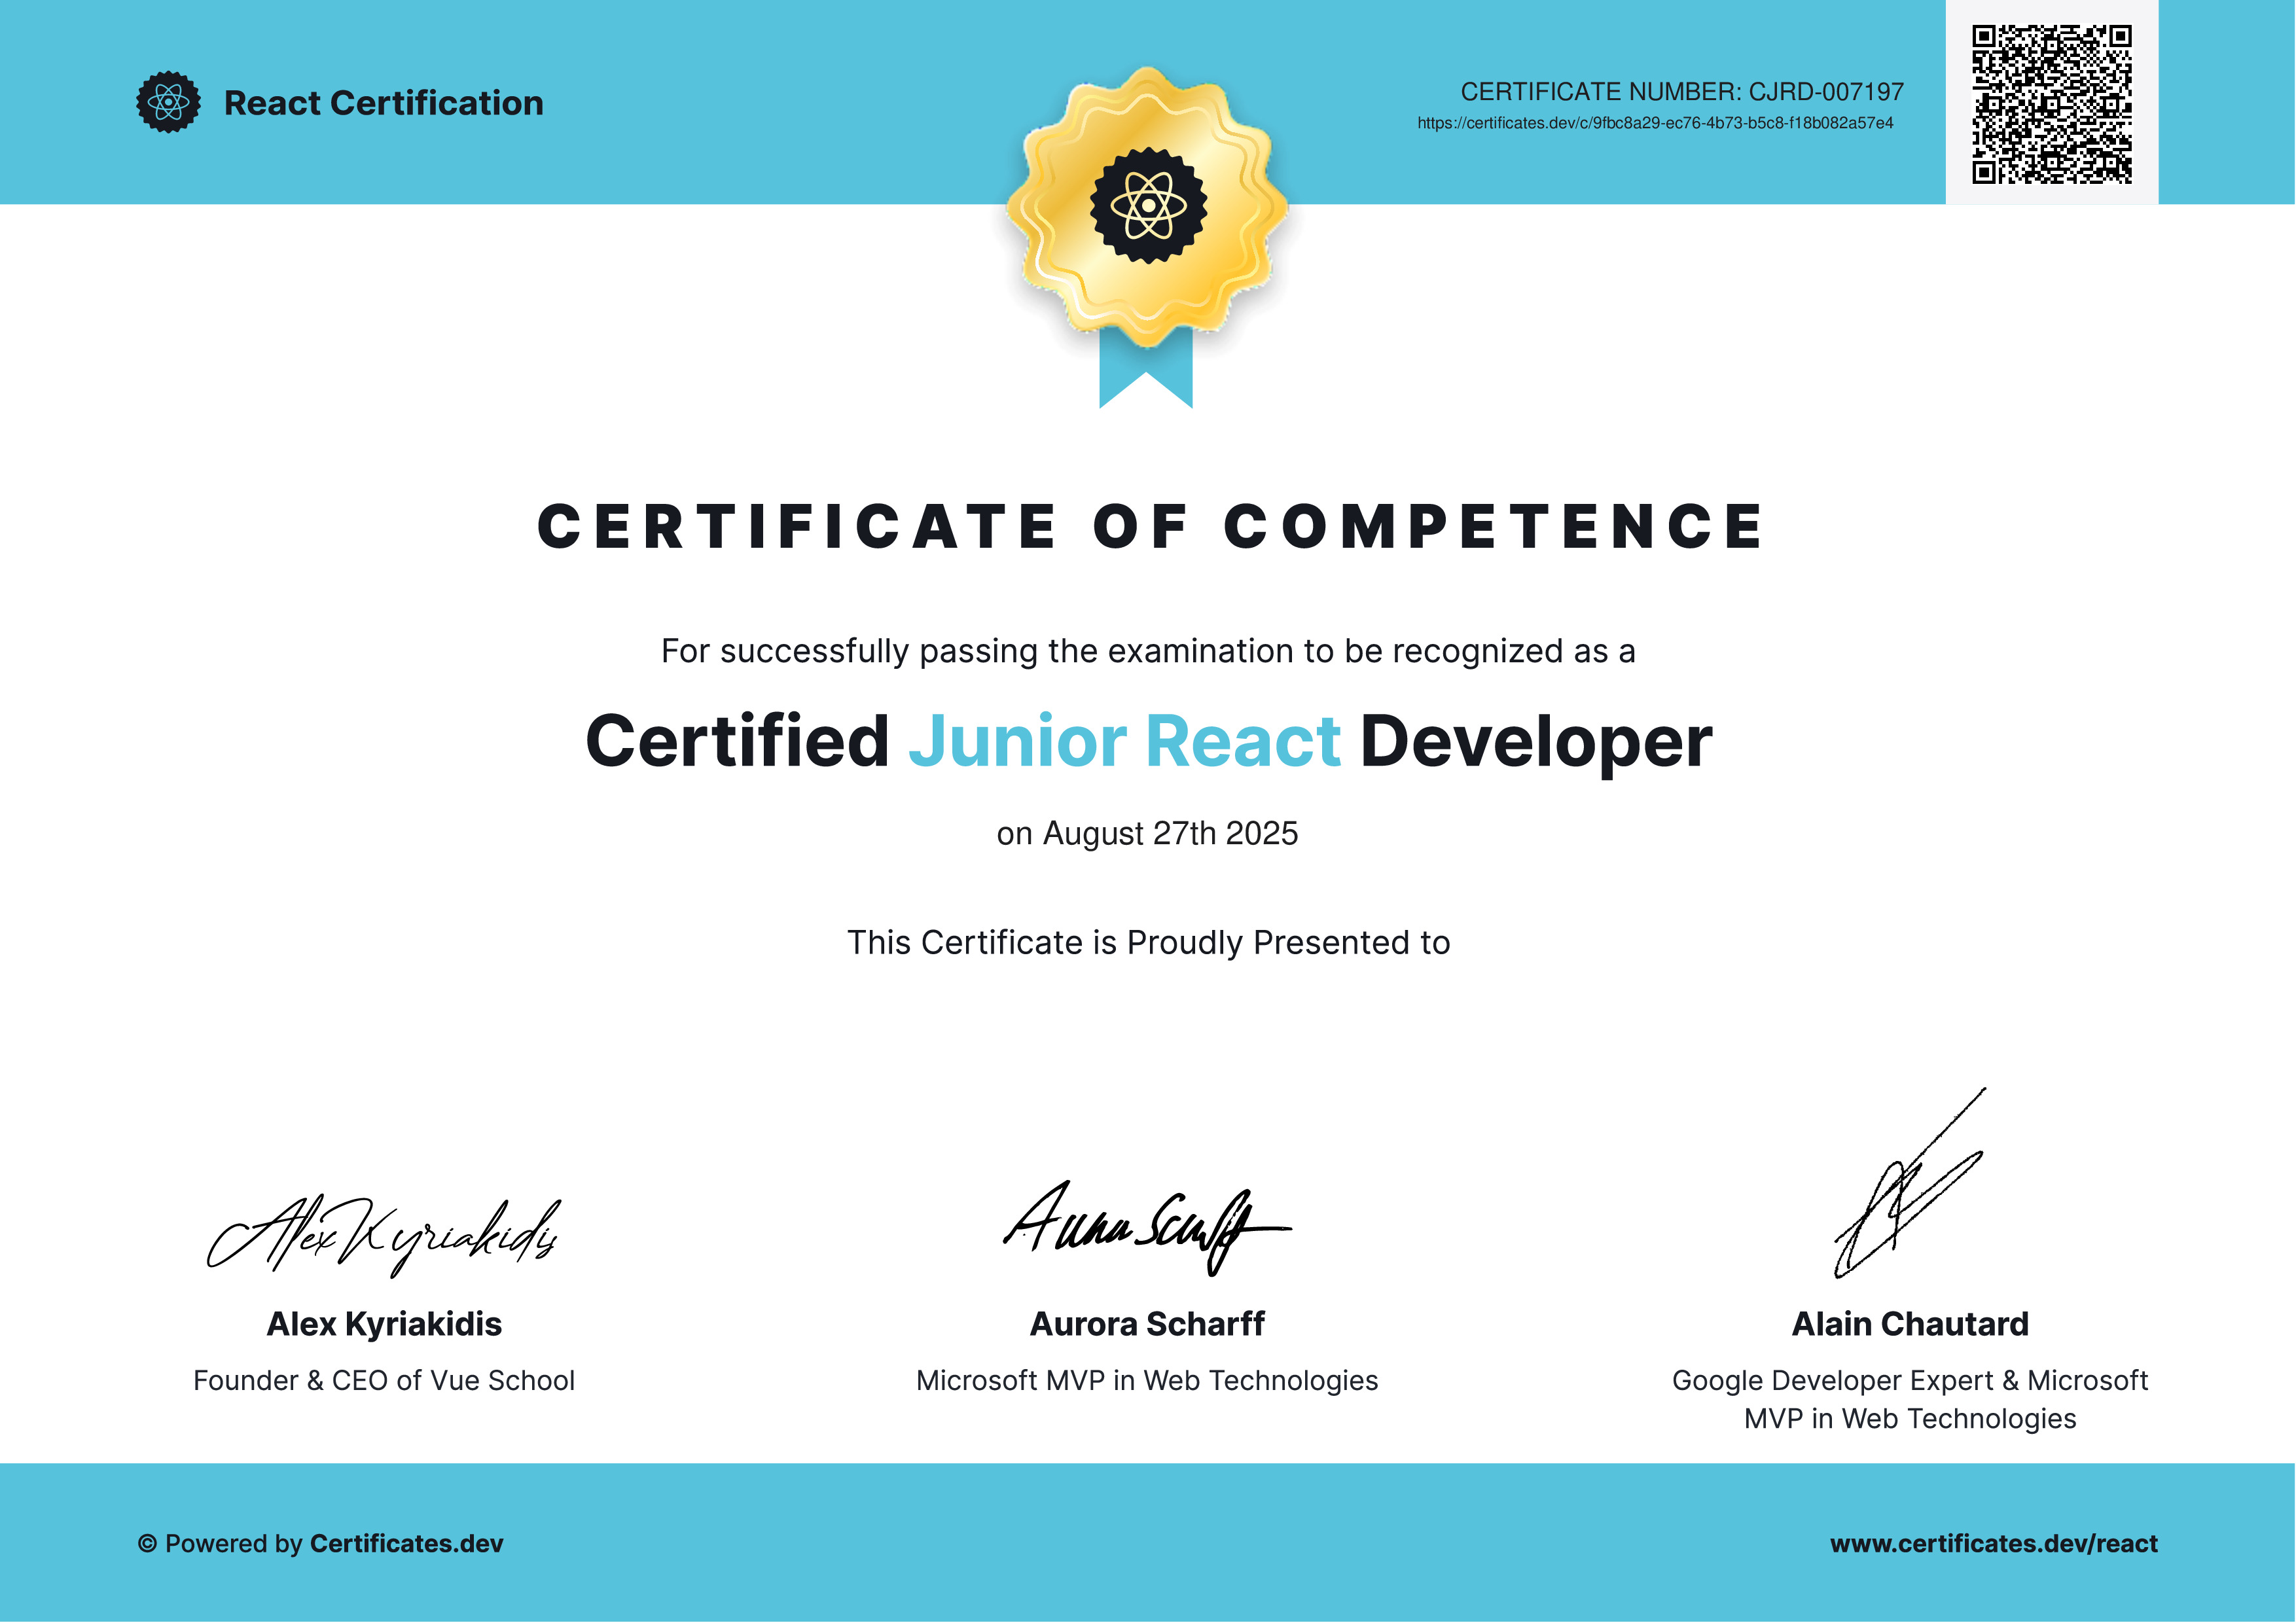Click the QR code image
The image size is (2296, 1623).
pos(2051,104)
